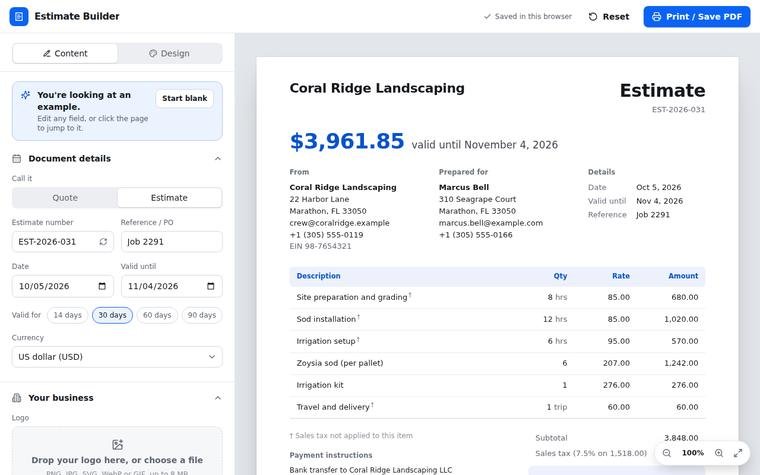Collapse the Document details section
This screenshot has width=760, height=475.
click(x=218, y=158)
